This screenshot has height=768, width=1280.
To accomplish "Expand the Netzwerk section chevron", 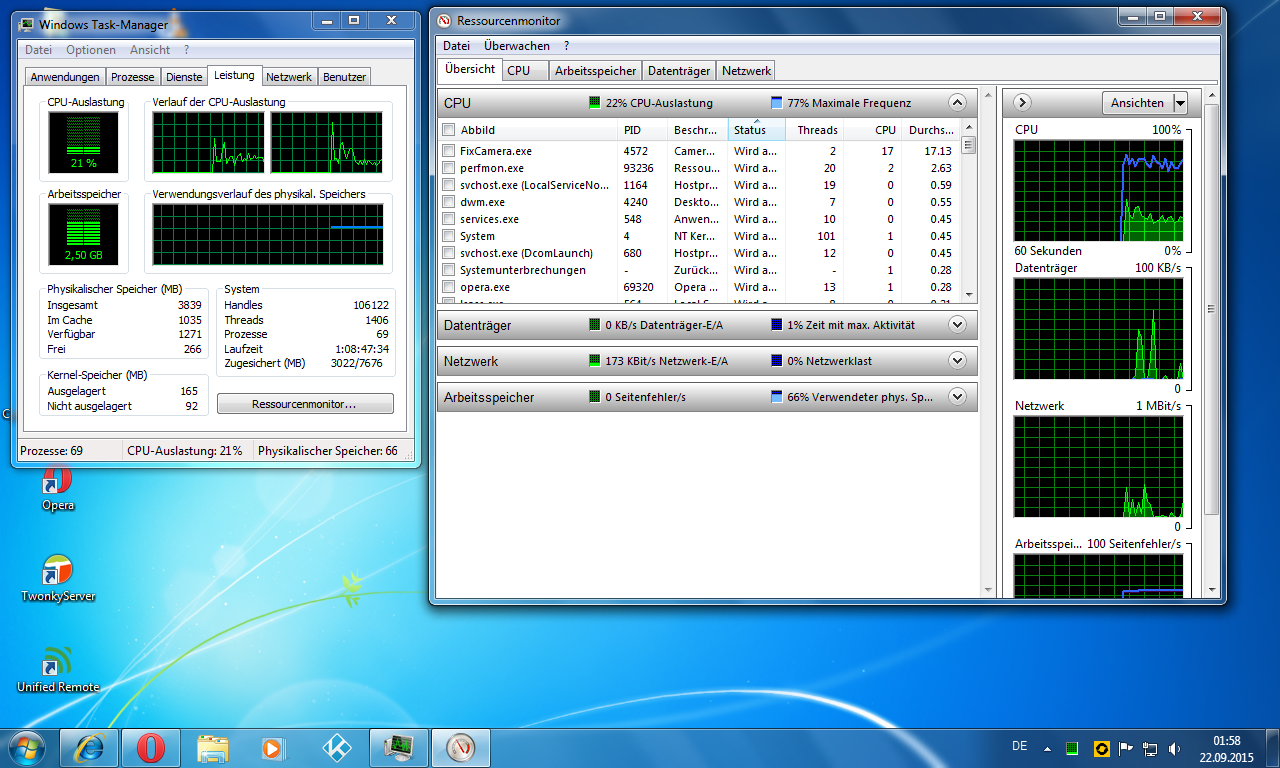I will (x=957, y=361).
